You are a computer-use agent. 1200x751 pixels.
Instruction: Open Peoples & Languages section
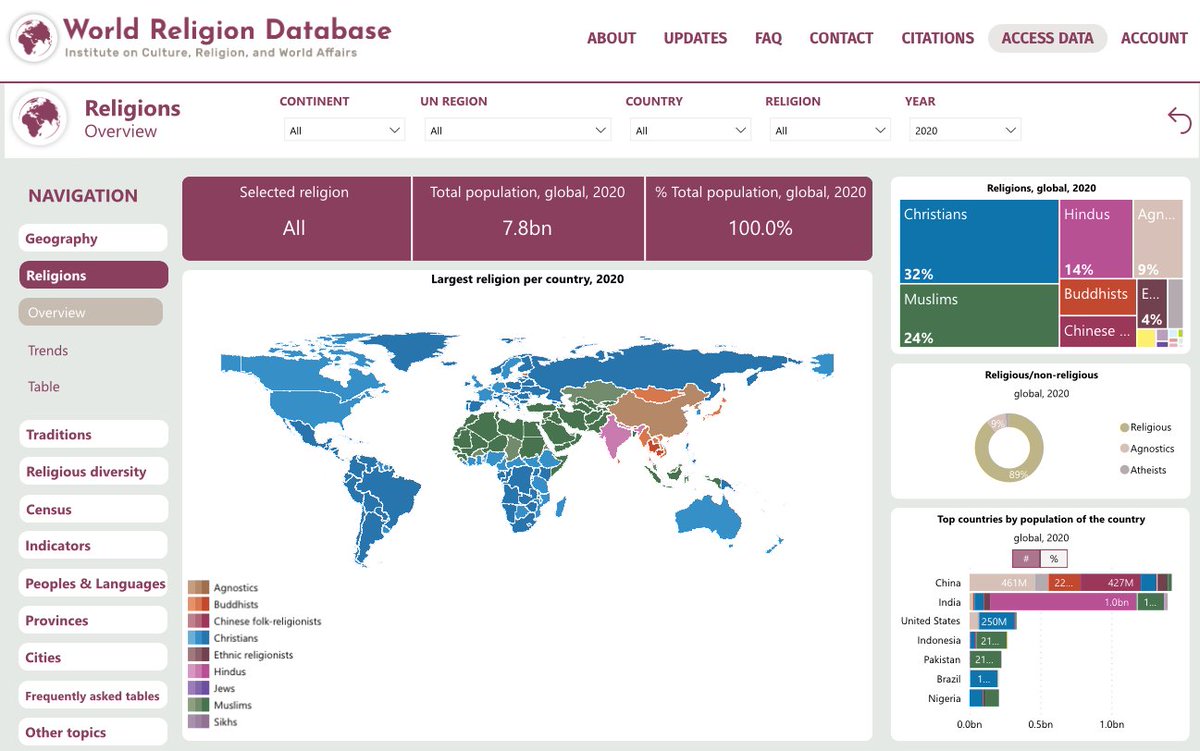tap(93, 583)
